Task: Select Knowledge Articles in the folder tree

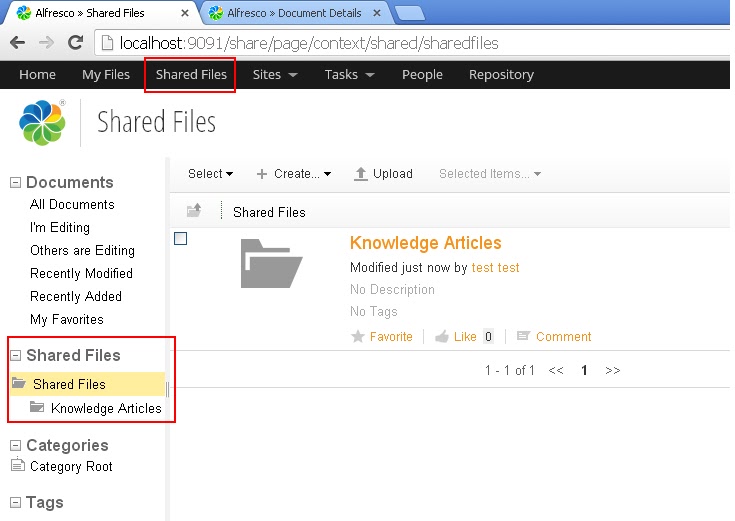Action: 106,408
